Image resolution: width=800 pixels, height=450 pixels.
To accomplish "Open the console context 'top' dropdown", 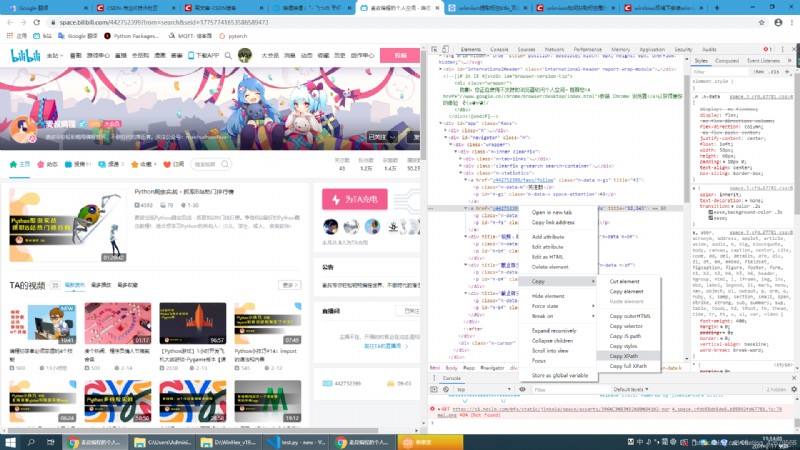I will (x=483, y=389).
